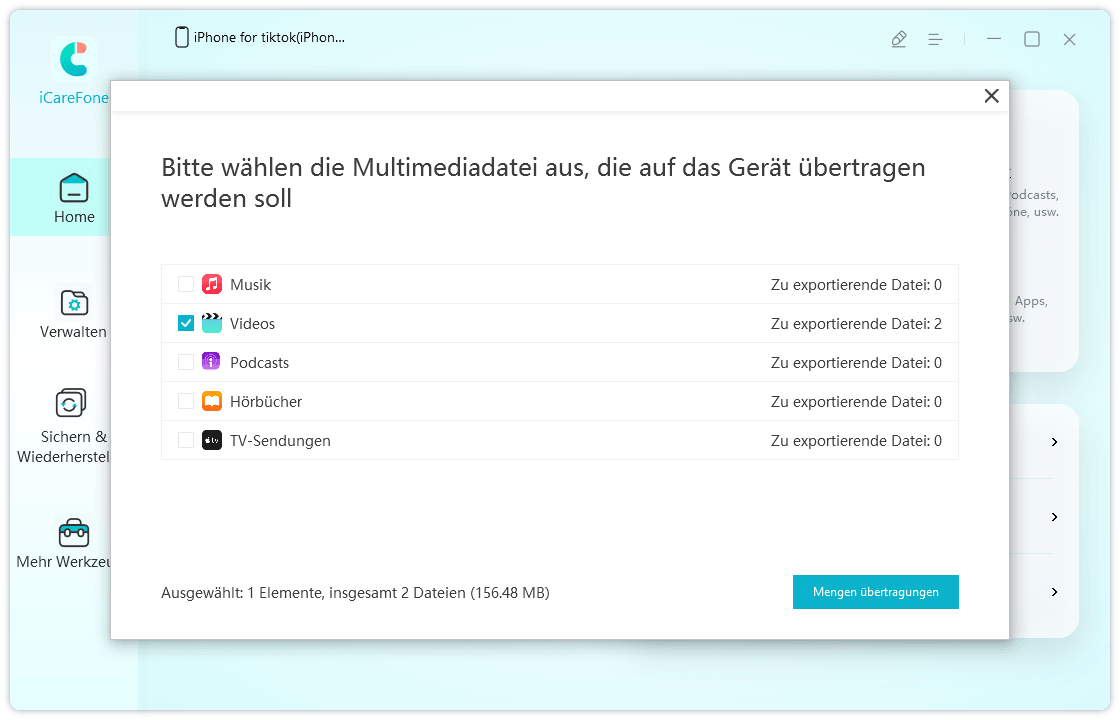Viewport: 1120px width, 720px height.
Task: Click the Hörbücher label text
Action: [266, 401]
